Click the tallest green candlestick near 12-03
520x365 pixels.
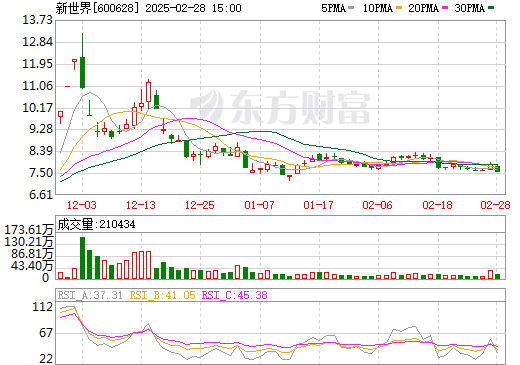[x=82, y=72]
